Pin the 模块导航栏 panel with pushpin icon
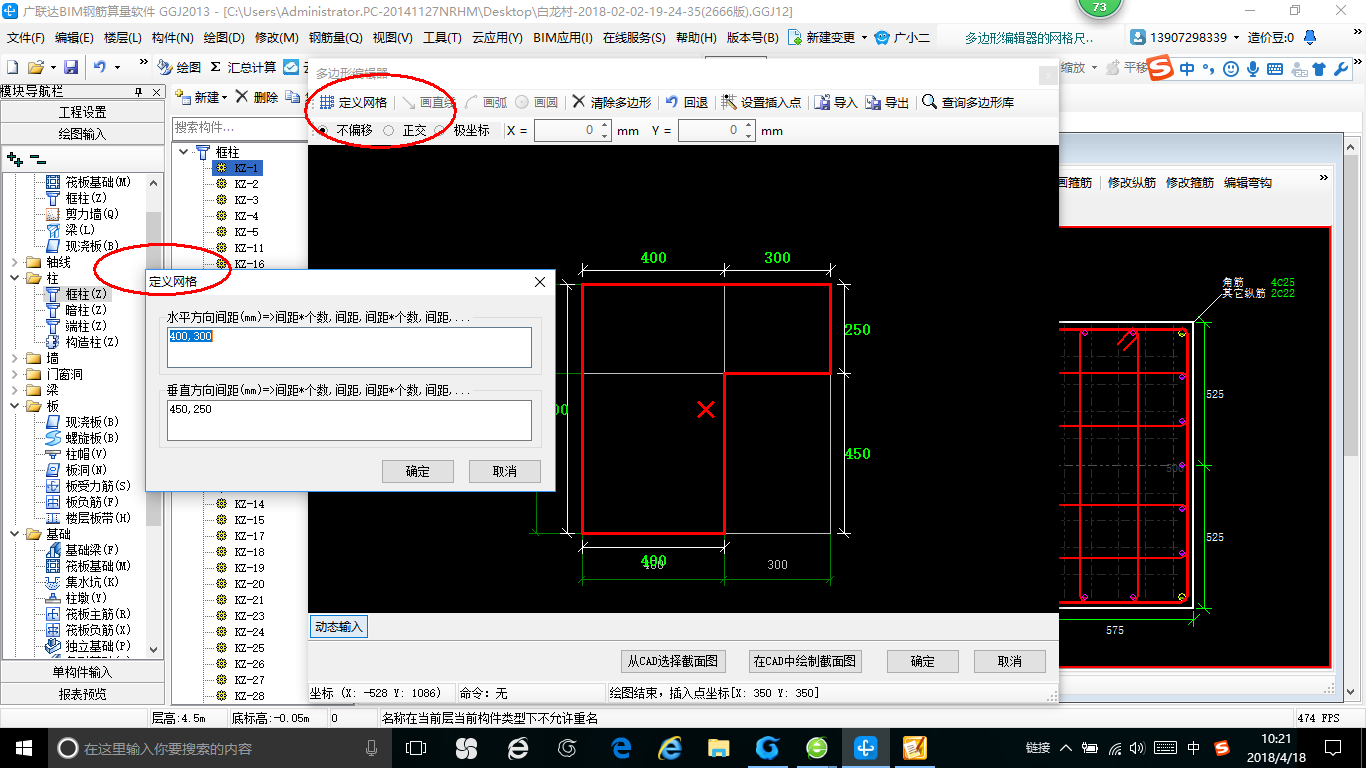This screenshot has height=768, width=1366. 139,91
